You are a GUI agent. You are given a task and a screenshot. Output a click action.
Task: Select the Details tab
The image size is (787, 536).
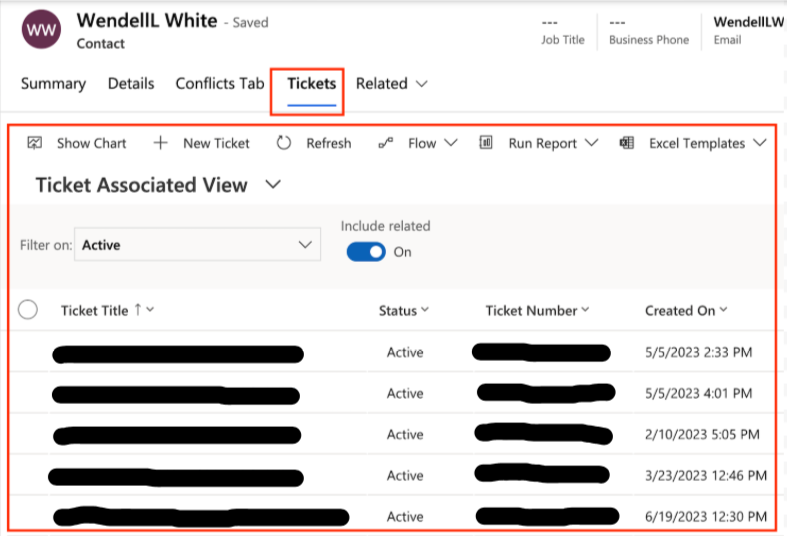pos(131,83)
